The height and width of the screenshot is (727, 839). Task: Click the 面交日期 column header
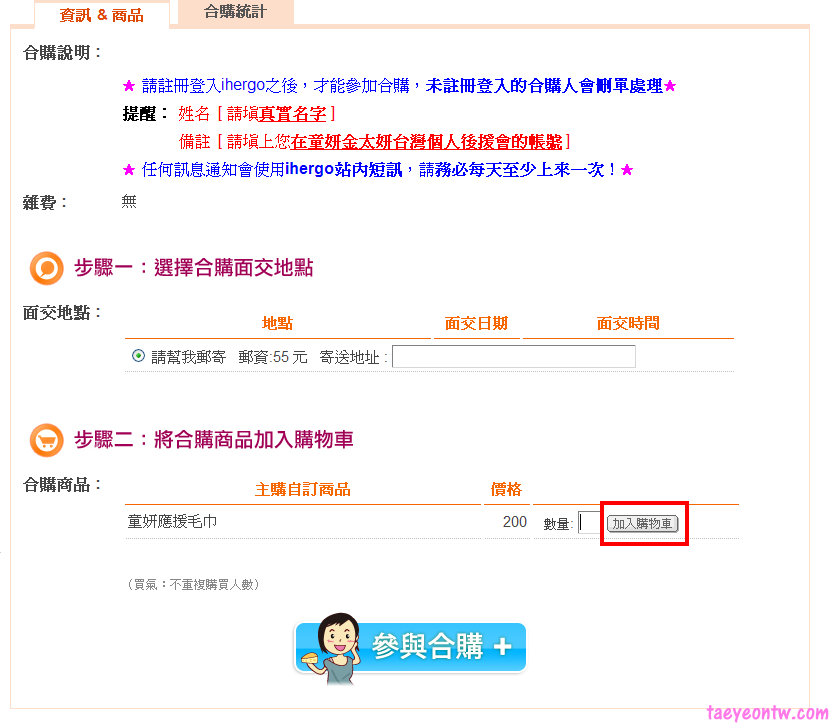476,323
